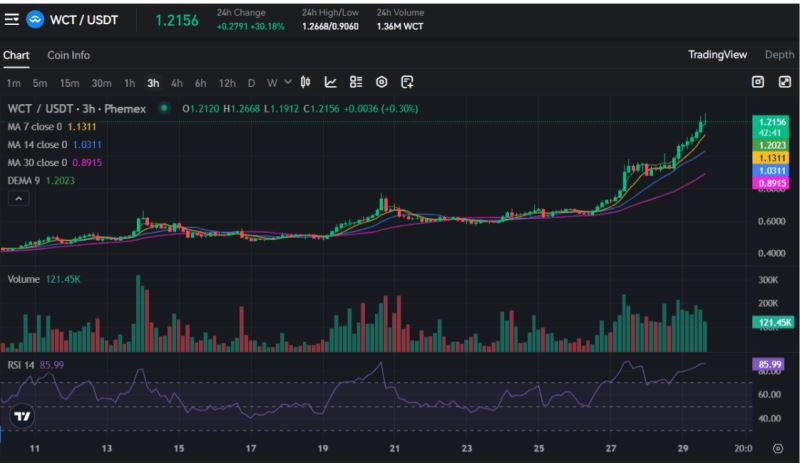800x463 pixels.
Task: Select the 15m timeframe button
Action: click(69, 82)
